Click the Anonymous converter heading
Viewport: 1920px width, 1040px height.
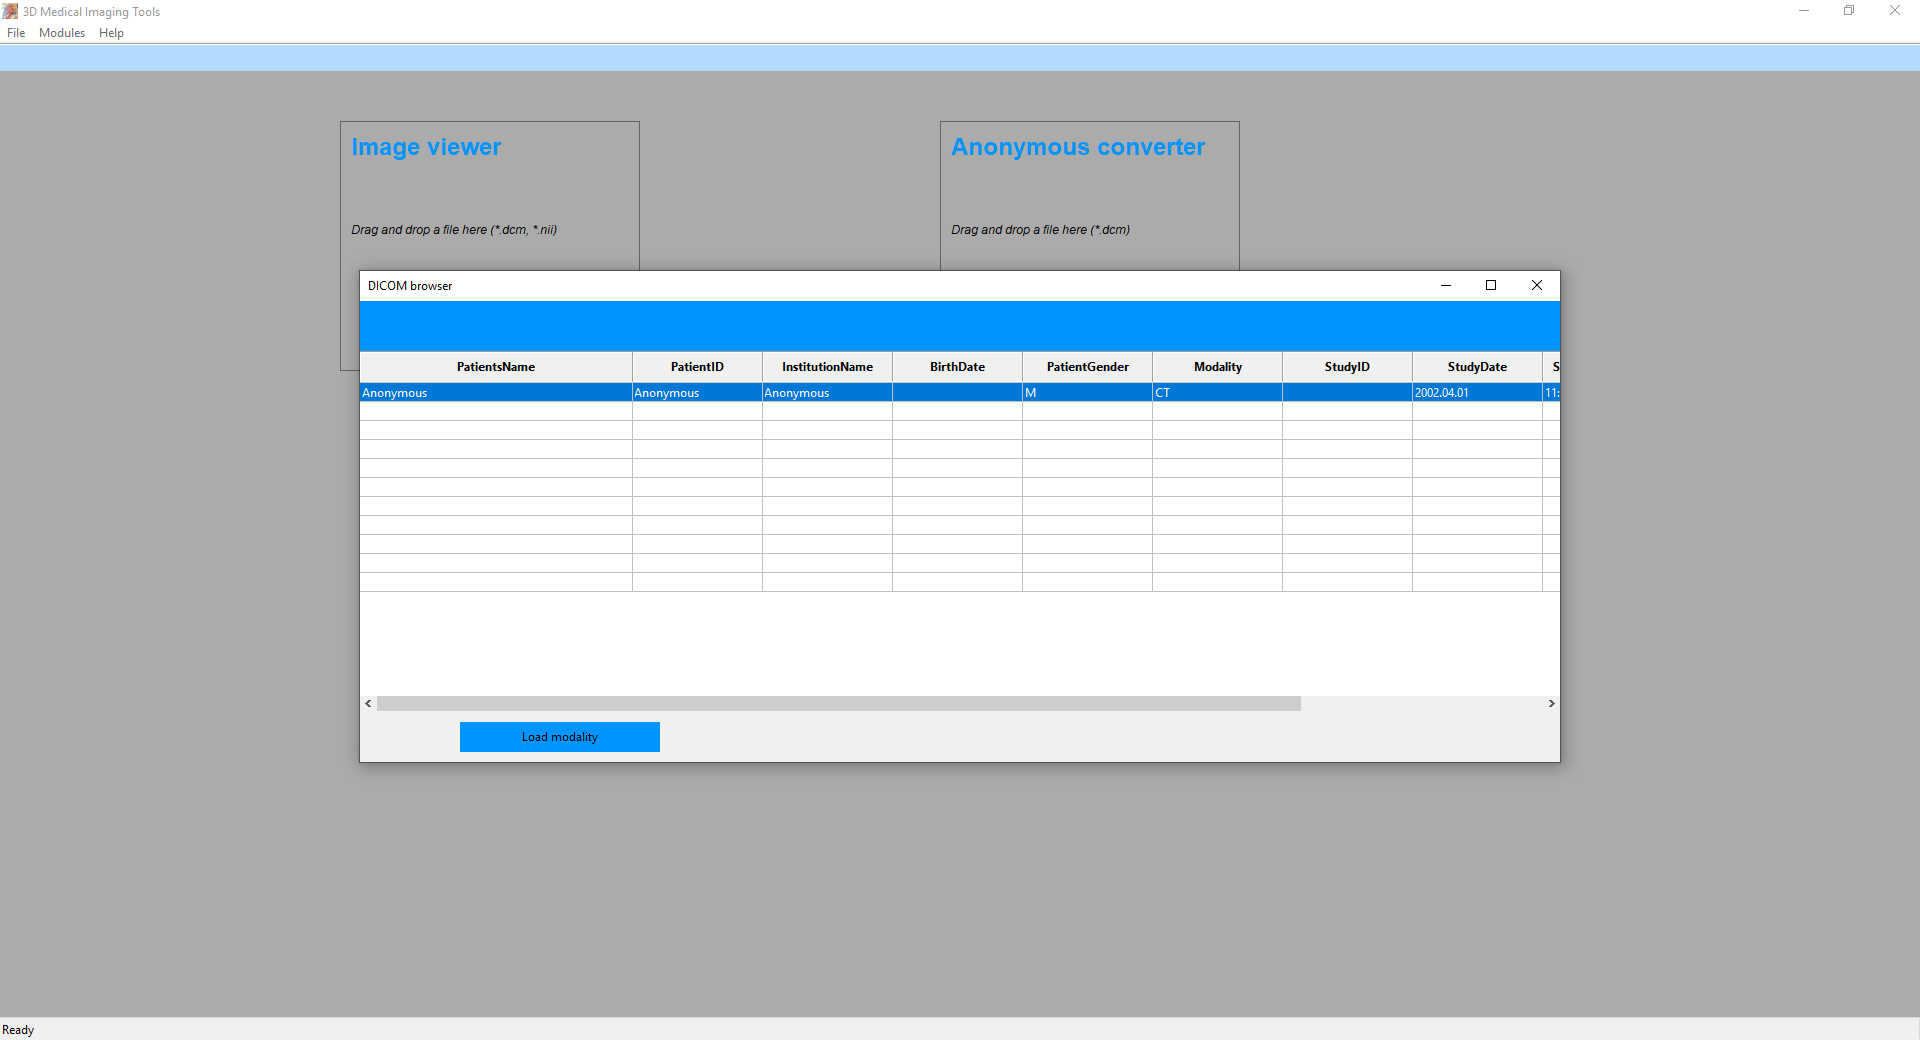(x=1078, y=147)
